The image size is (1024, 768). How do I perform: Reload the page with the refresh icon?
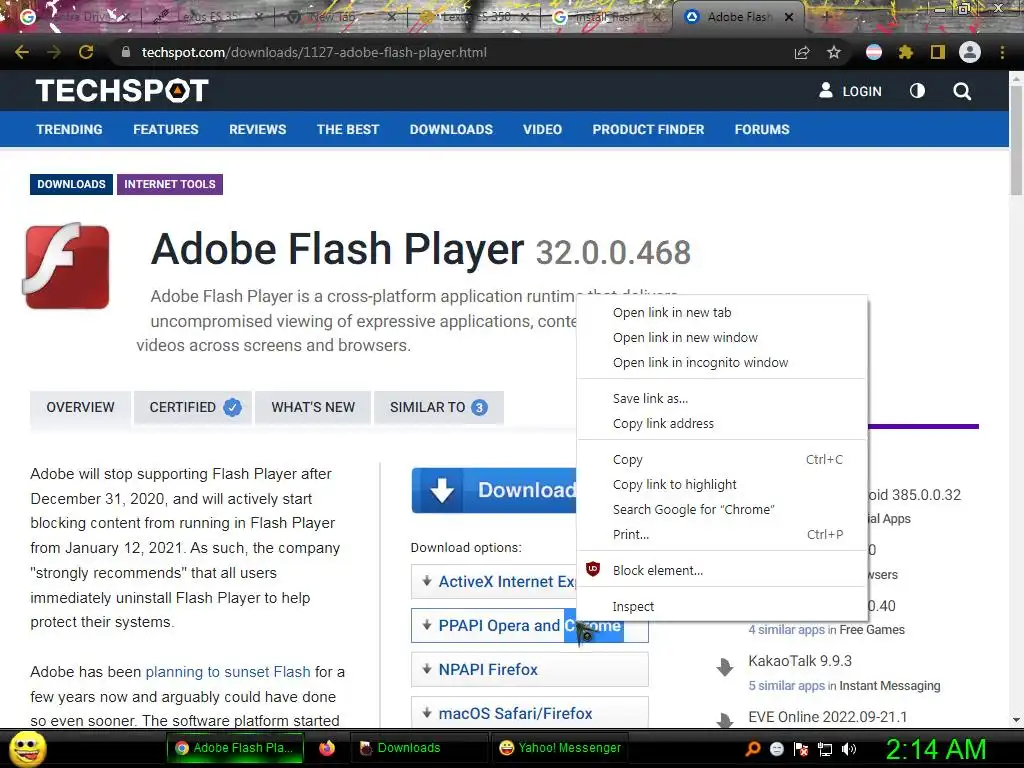point(86,52)
